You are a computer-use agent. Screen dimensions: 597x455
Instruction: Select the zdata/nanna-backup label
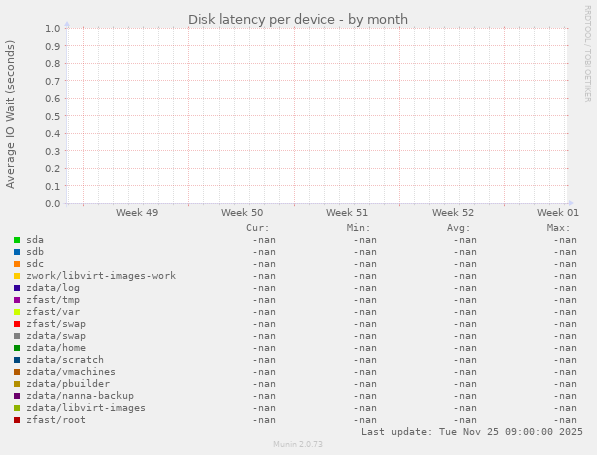pos(80,396)
